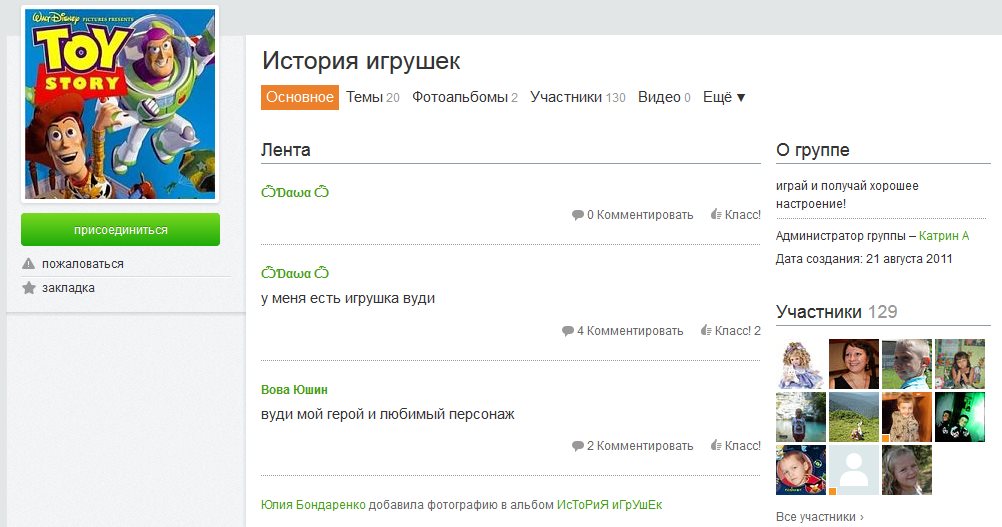Open Dawa profile above 'у меня есть игрушка вуди'
Viewport: 1002px width, 527px height.
coord(295,273)
